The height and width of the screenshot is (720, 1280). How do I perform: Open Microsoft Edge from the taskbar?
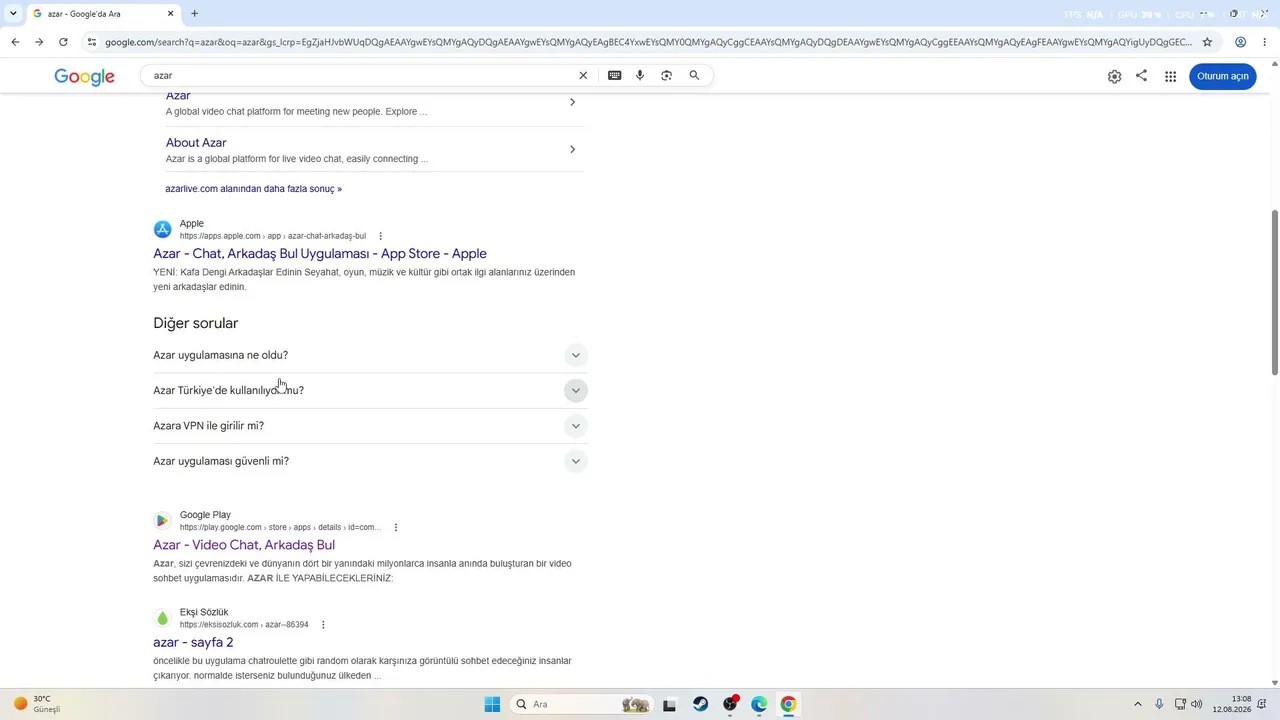(759, 704)
